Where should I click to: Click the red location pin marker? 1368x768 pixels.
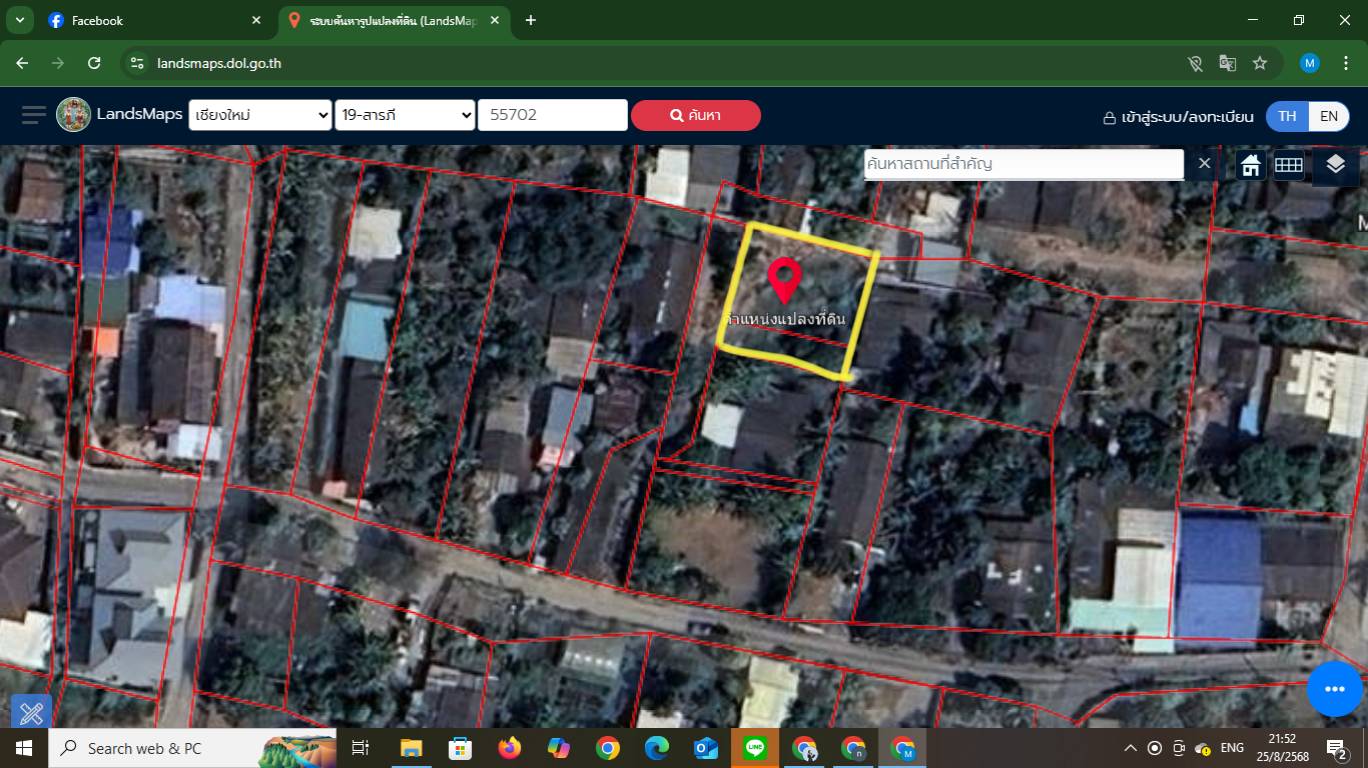tap(784, 279)
